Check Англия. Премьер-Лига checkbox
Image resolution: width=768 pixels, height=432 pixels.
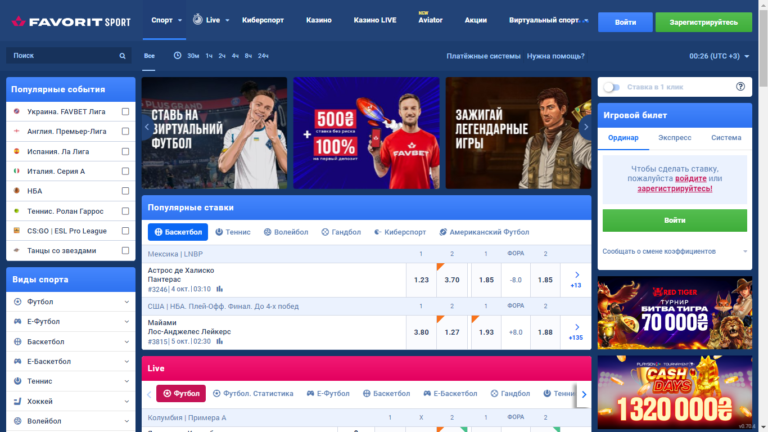(x=125, y=131)
